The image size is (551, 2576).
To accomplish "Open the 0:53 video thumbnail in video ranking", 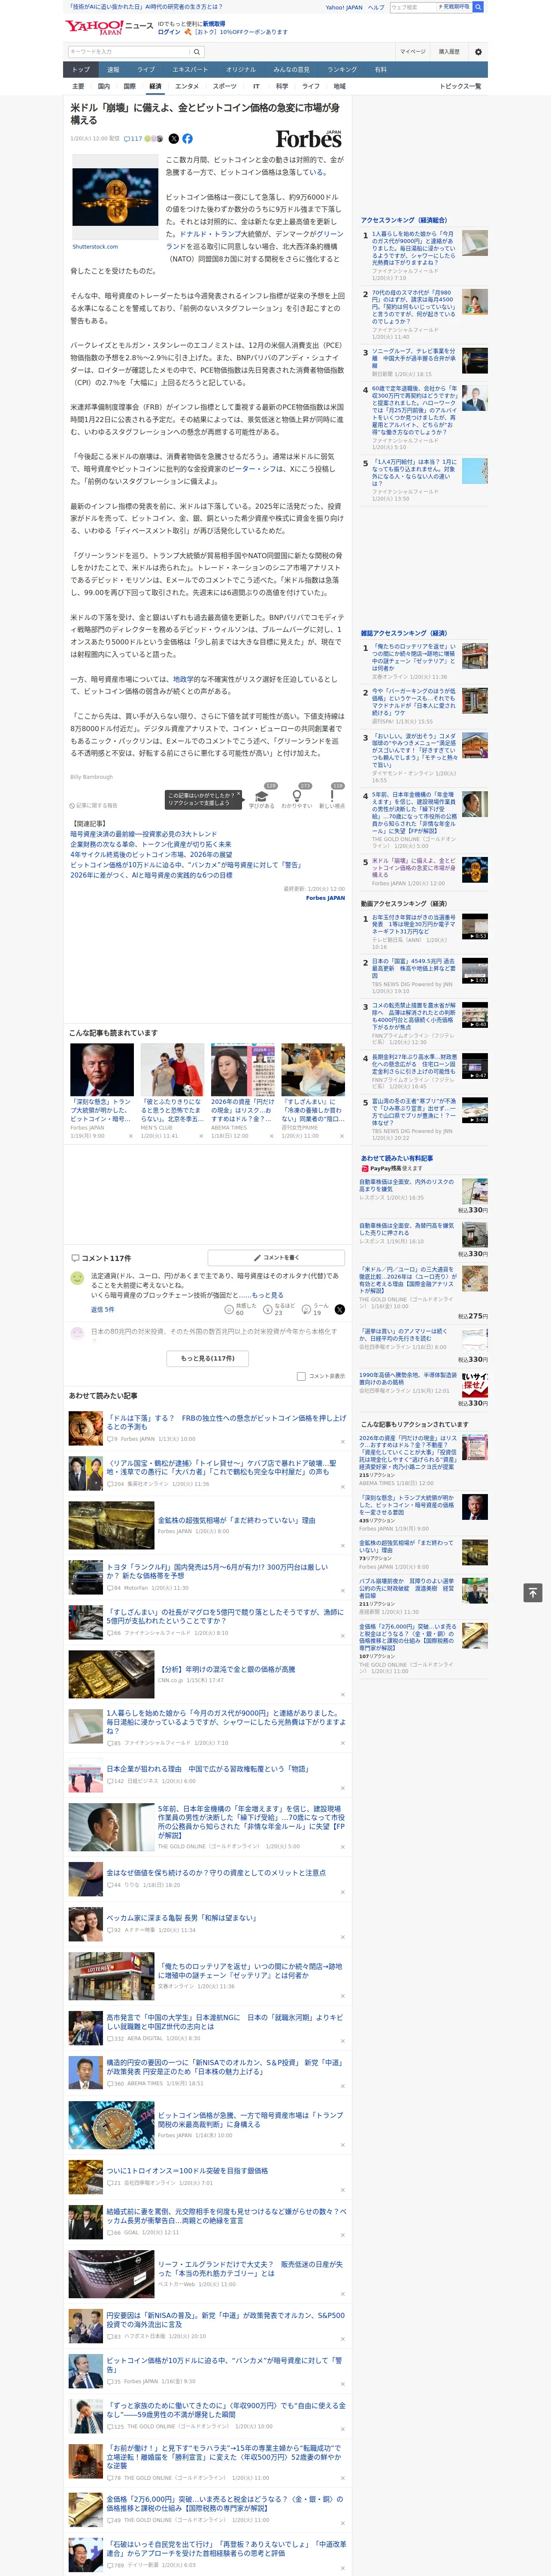I will [475, 926].
